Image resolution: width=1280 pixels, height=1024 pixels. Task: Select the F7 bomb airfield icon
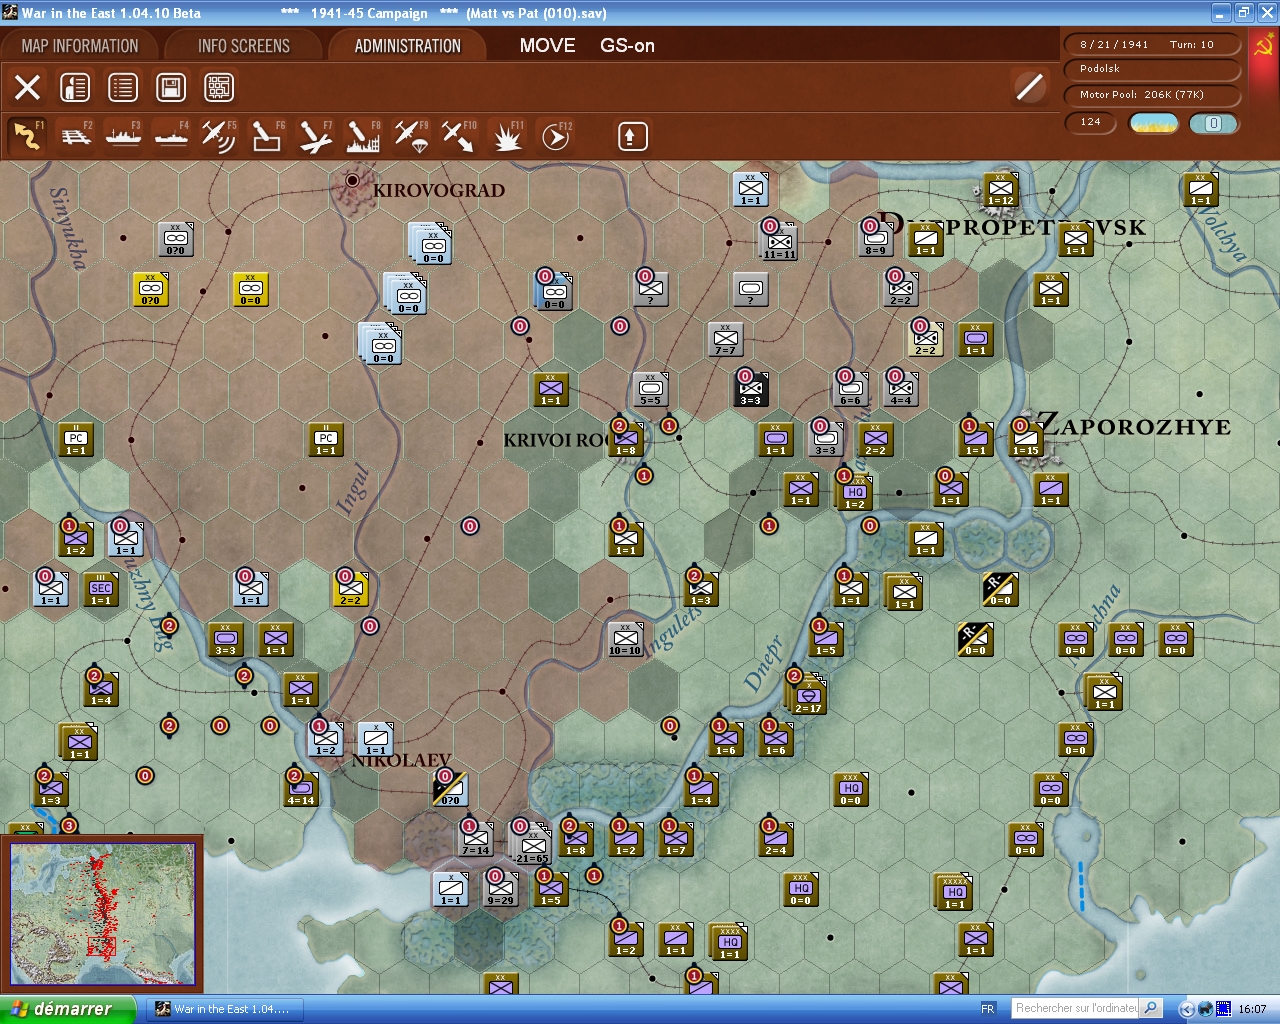[x=315, y=136]
